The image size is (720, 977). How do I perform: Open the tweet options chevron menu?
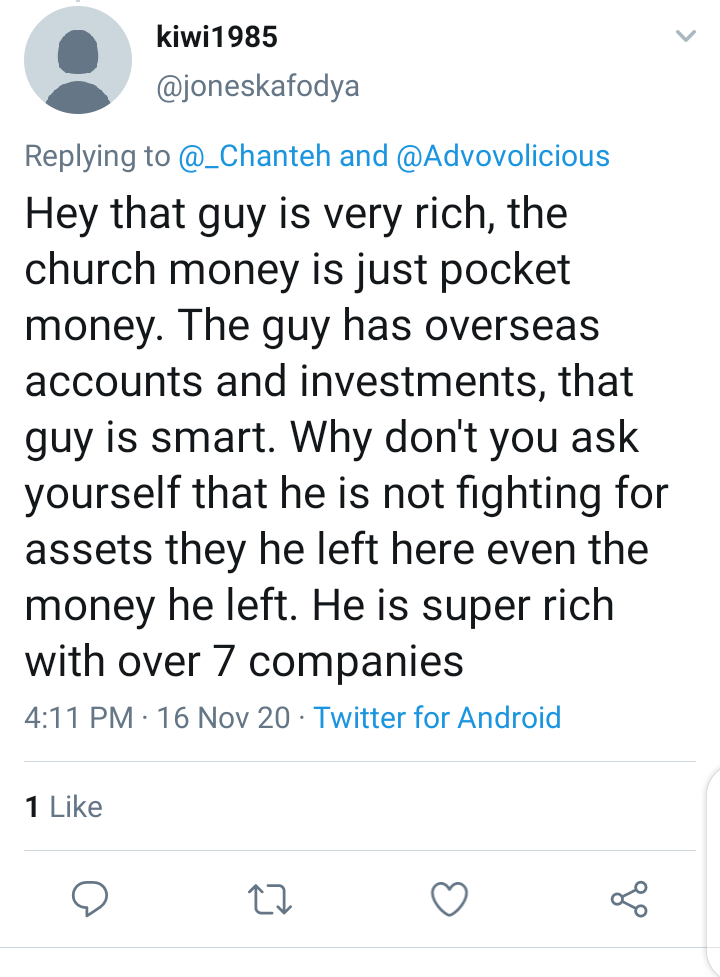point(685,37)
